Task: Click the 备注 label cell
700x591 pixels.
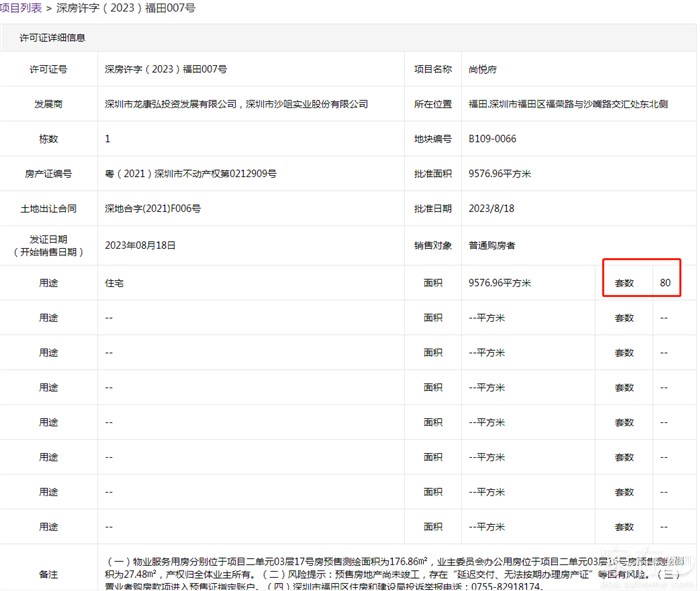Action: tap(48, 575)
